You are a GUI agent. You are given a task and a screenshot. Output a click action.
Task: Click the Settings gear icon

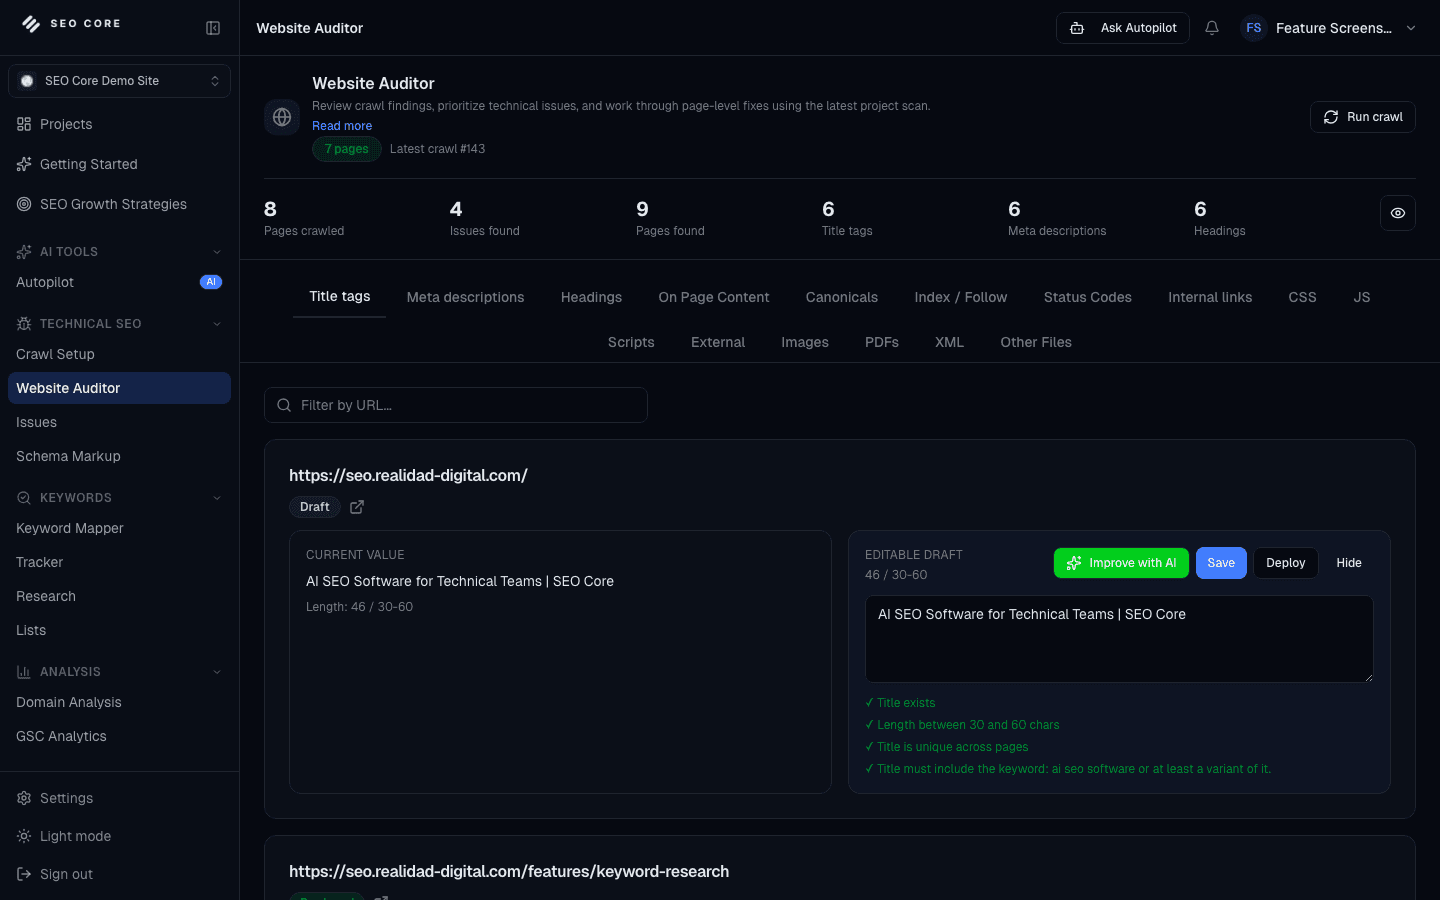[x=24, y=798]
